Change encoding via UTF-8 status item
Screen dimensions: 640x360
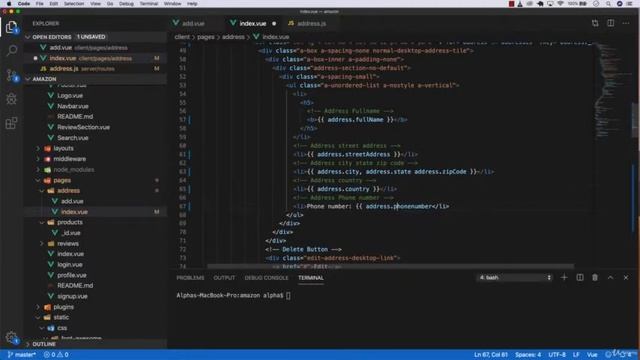click(x=557, y=355)
